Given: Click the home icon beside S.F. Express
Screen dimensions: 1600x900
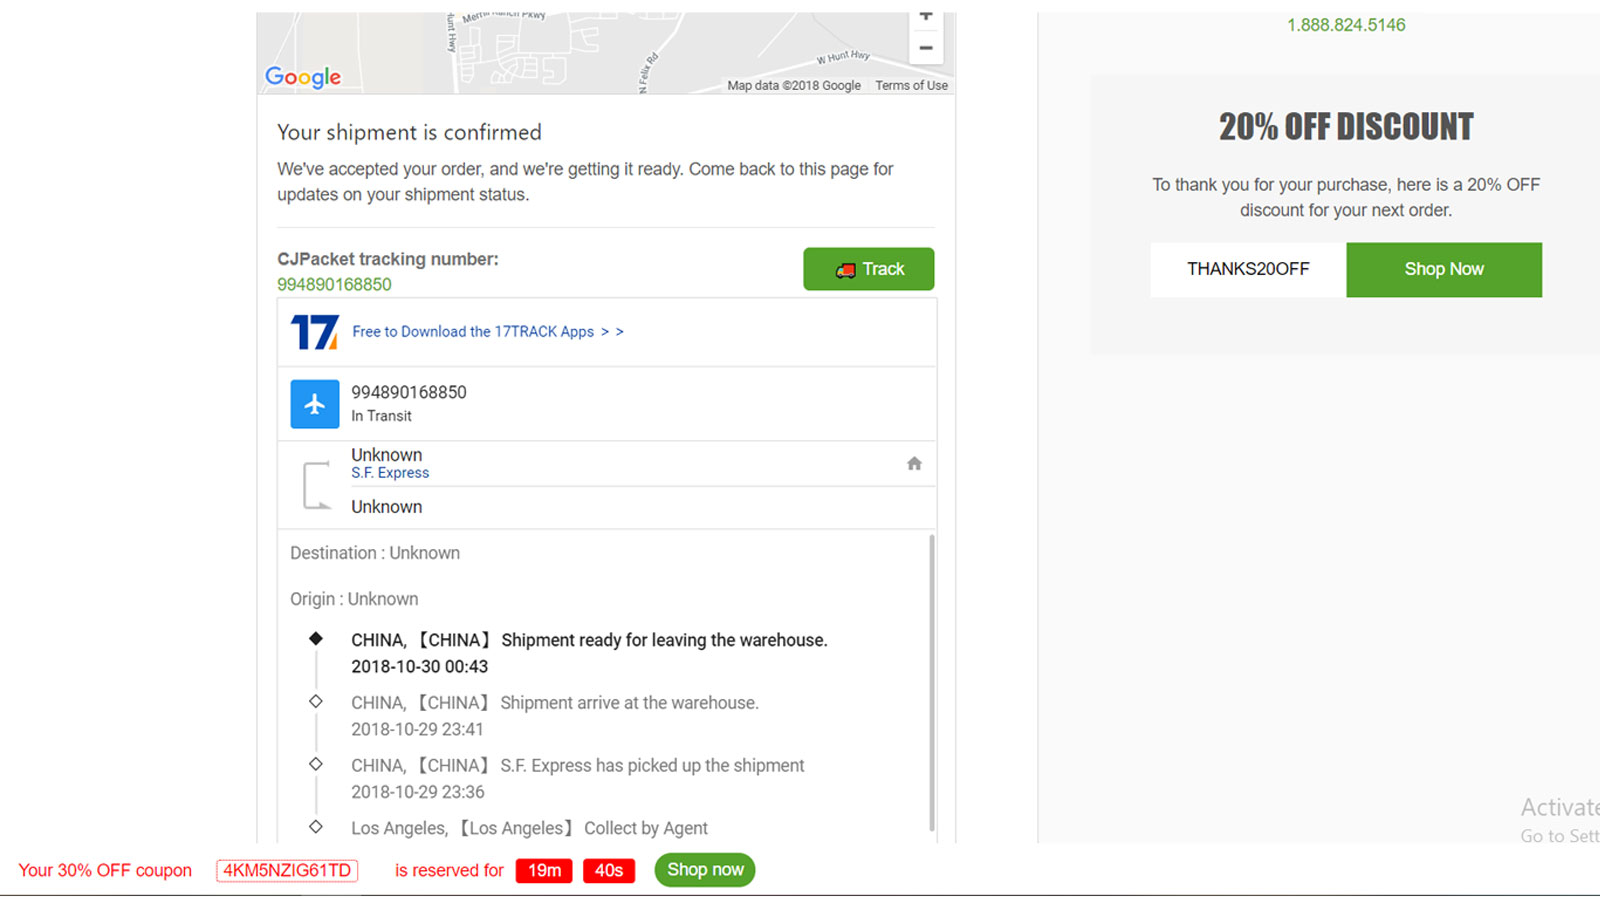Looking at the screenshot, I should pyautogui.click(x=914, y=463).
